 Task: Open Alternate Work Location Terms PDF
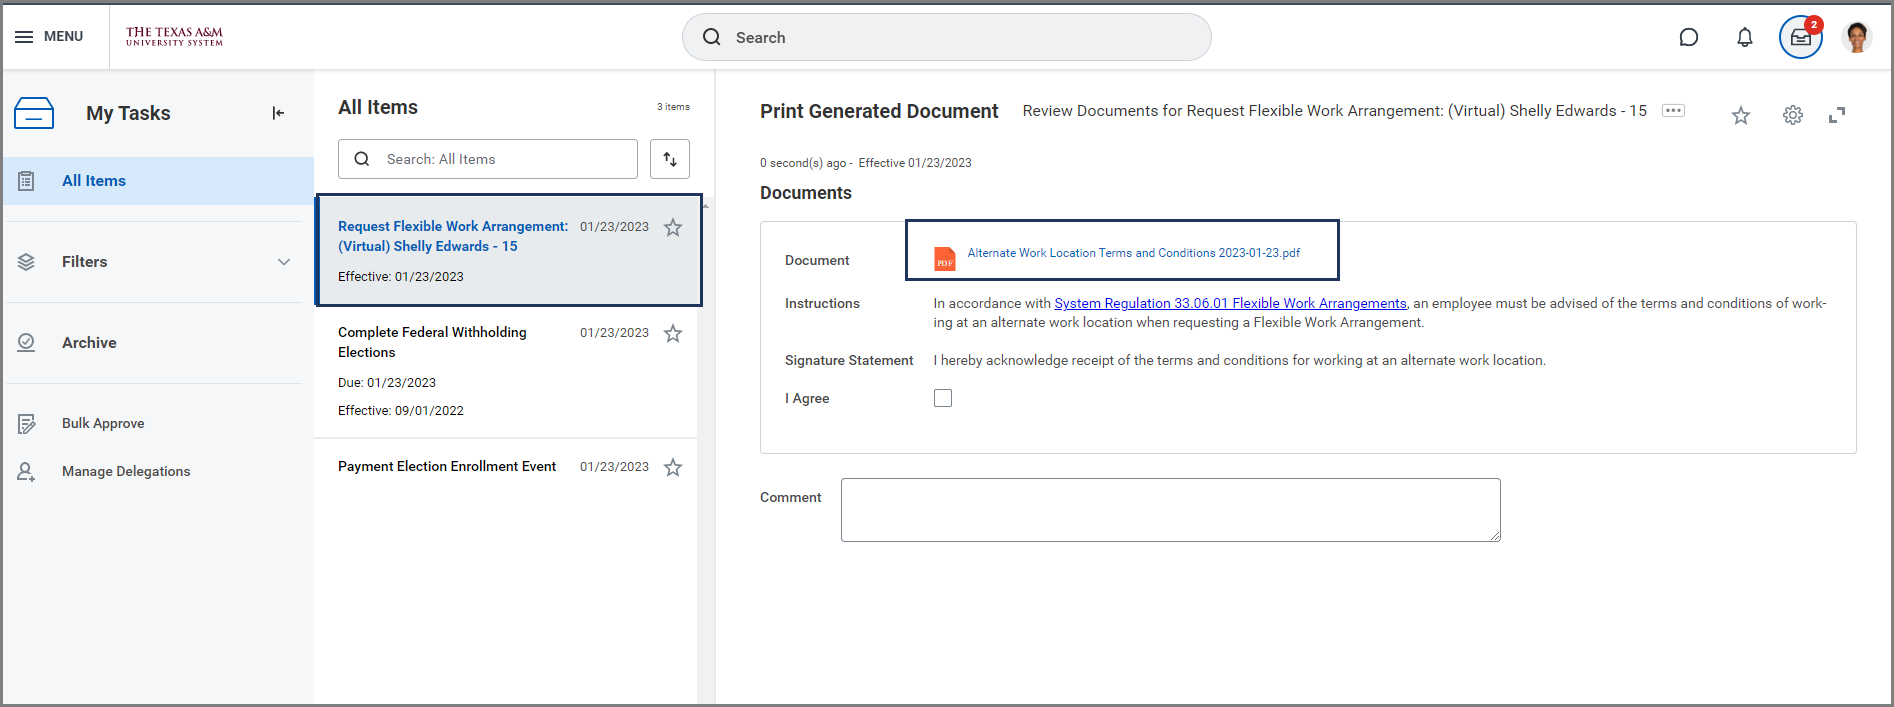click(x=1133, y=253)
